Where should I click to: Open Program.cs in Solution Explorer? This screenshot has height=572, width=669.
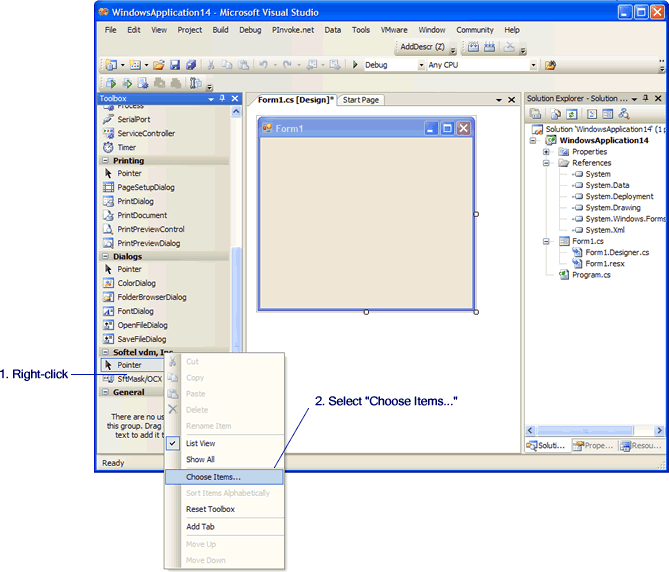click(591, 275)
